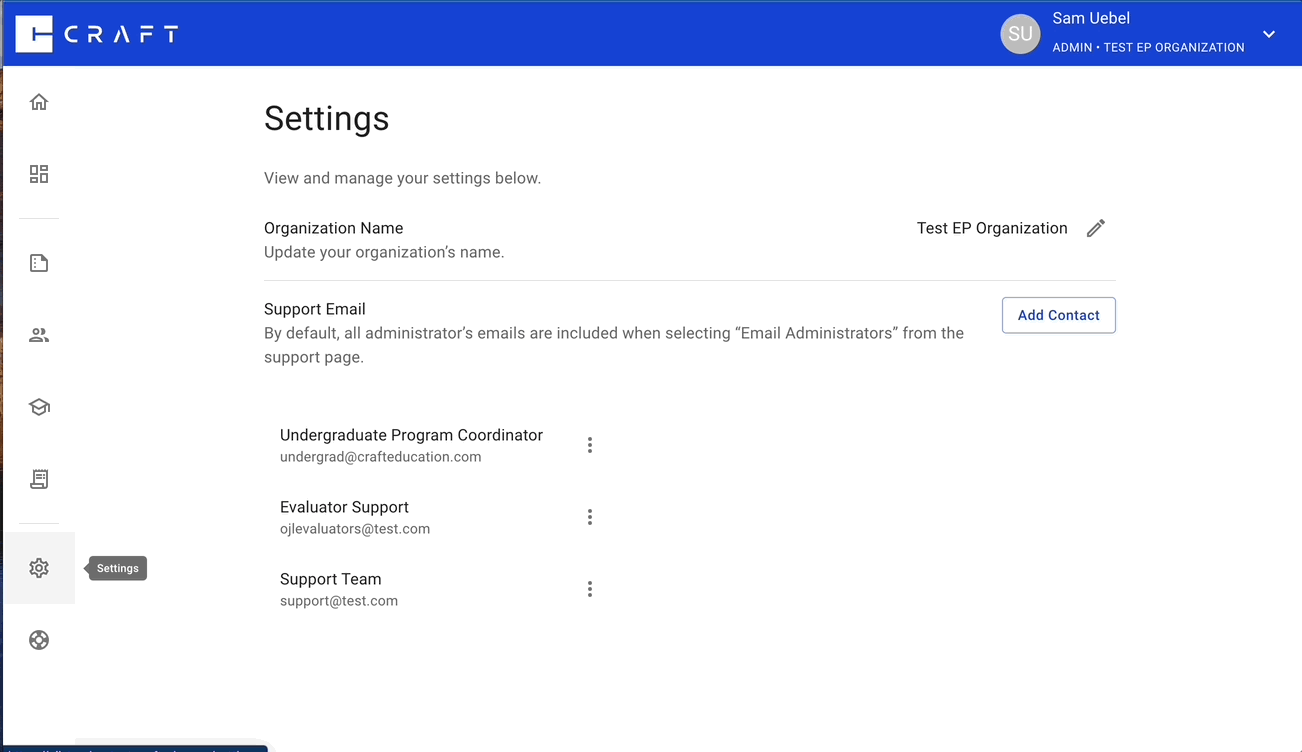Click the undergrad@crafteducation.com email address
This screenshot has height=752, width=1302.
pos(382,456)
